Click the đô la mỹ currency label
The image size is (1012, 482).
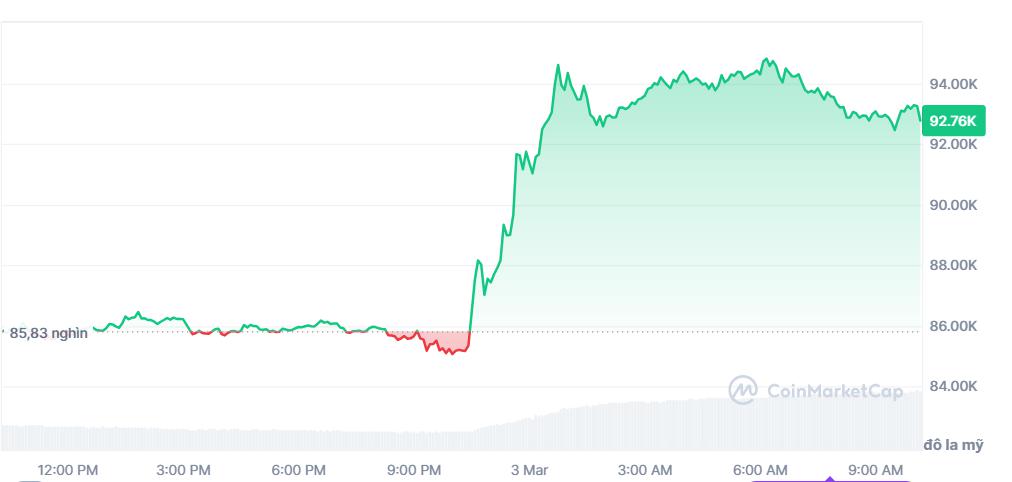tap(953, 445)
